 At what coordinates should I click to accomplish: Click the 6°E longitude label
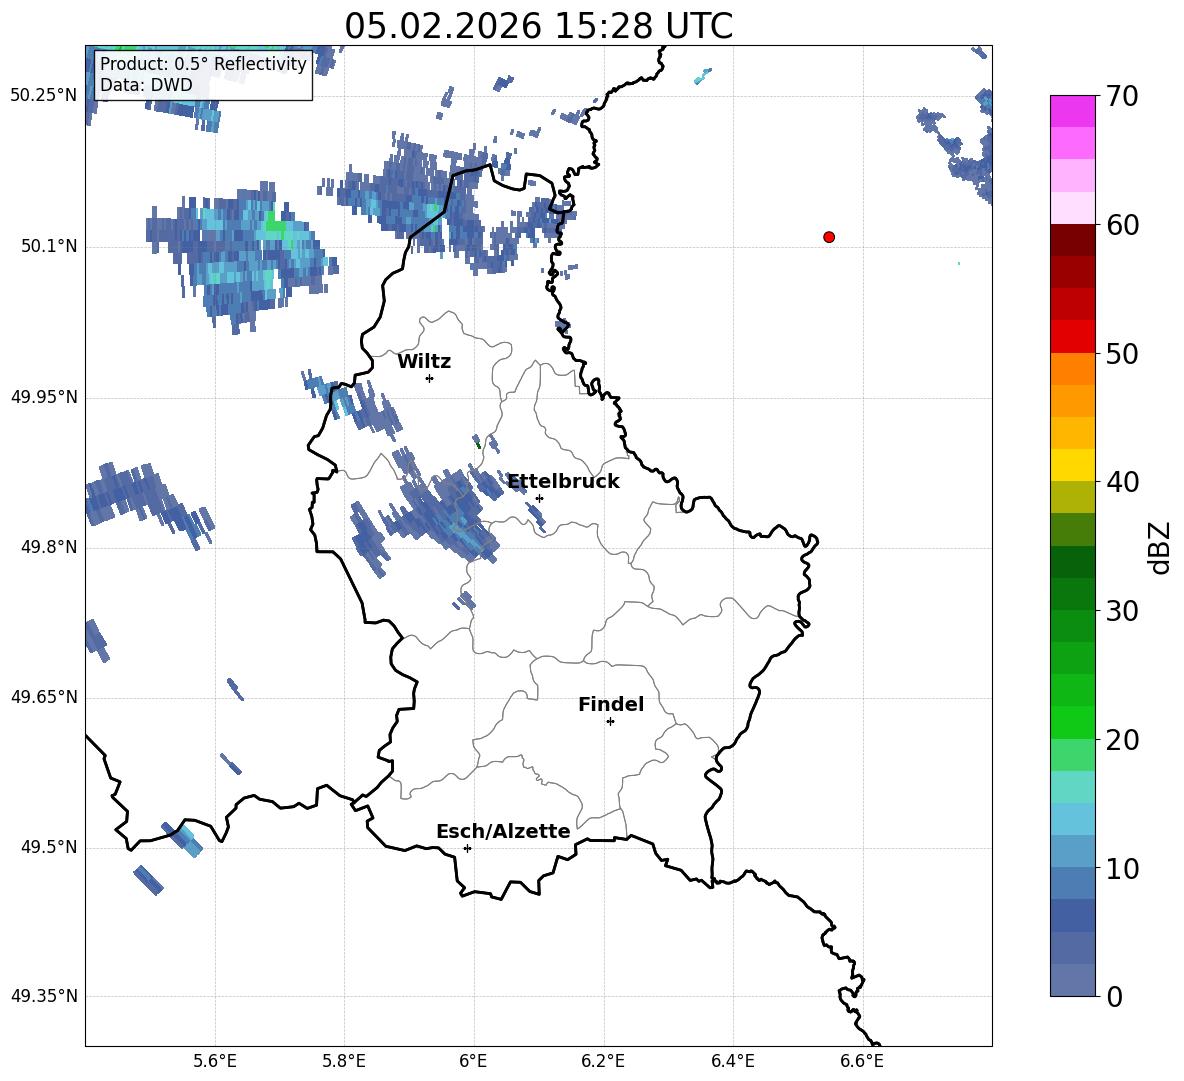pyautogui.click(x=473, y=1061)
